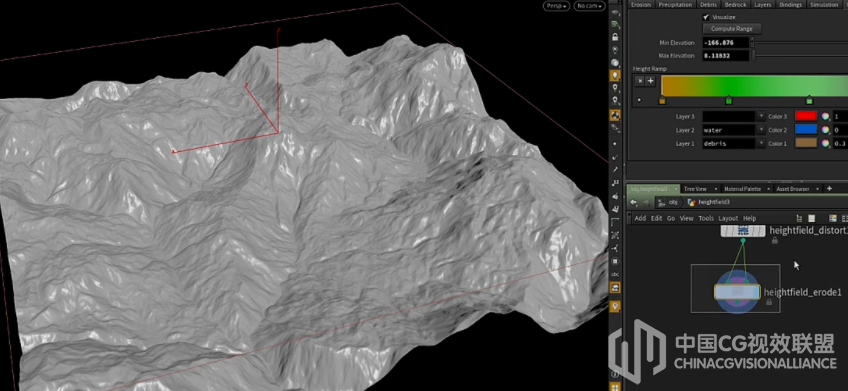Screen dimensions: 848x391
Task: Click the Color 2 blue swatch
Action: [x=806, y=130]
